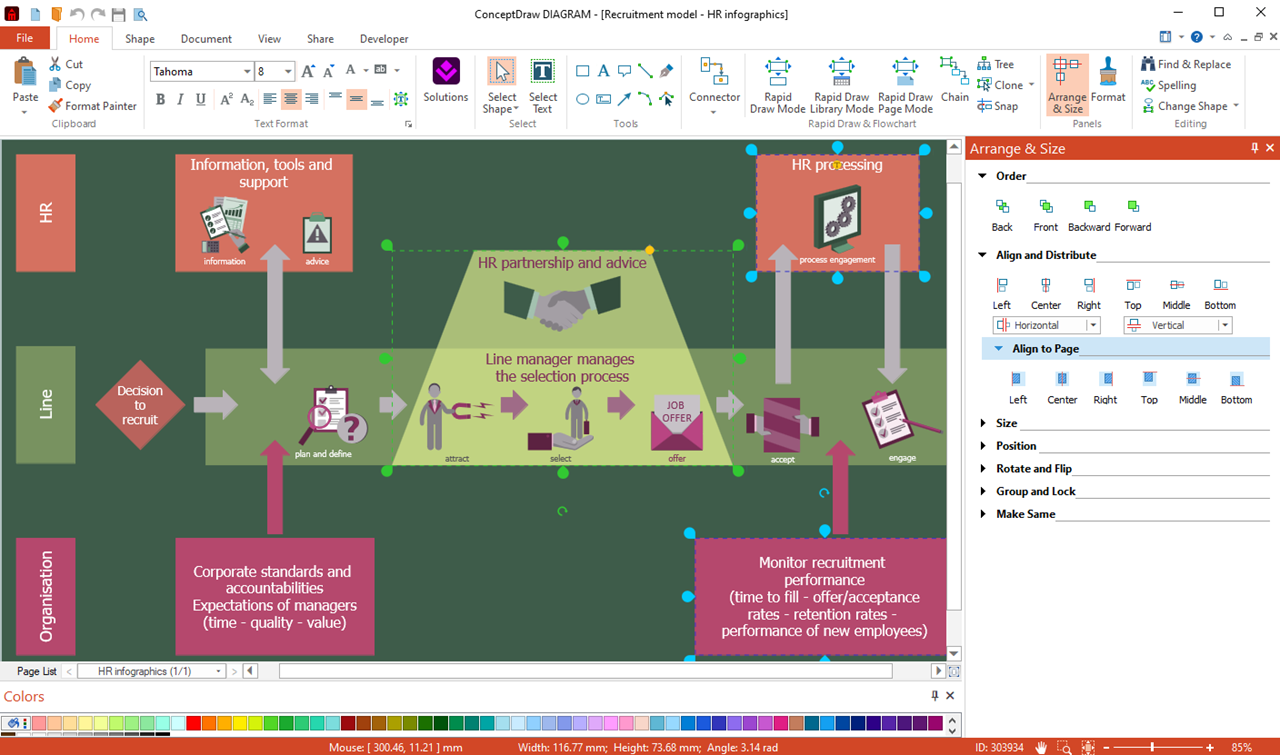Select the Connector tool
Image resolution: width=1280 pixels, height=755 pixels.
tap(714, 86)
